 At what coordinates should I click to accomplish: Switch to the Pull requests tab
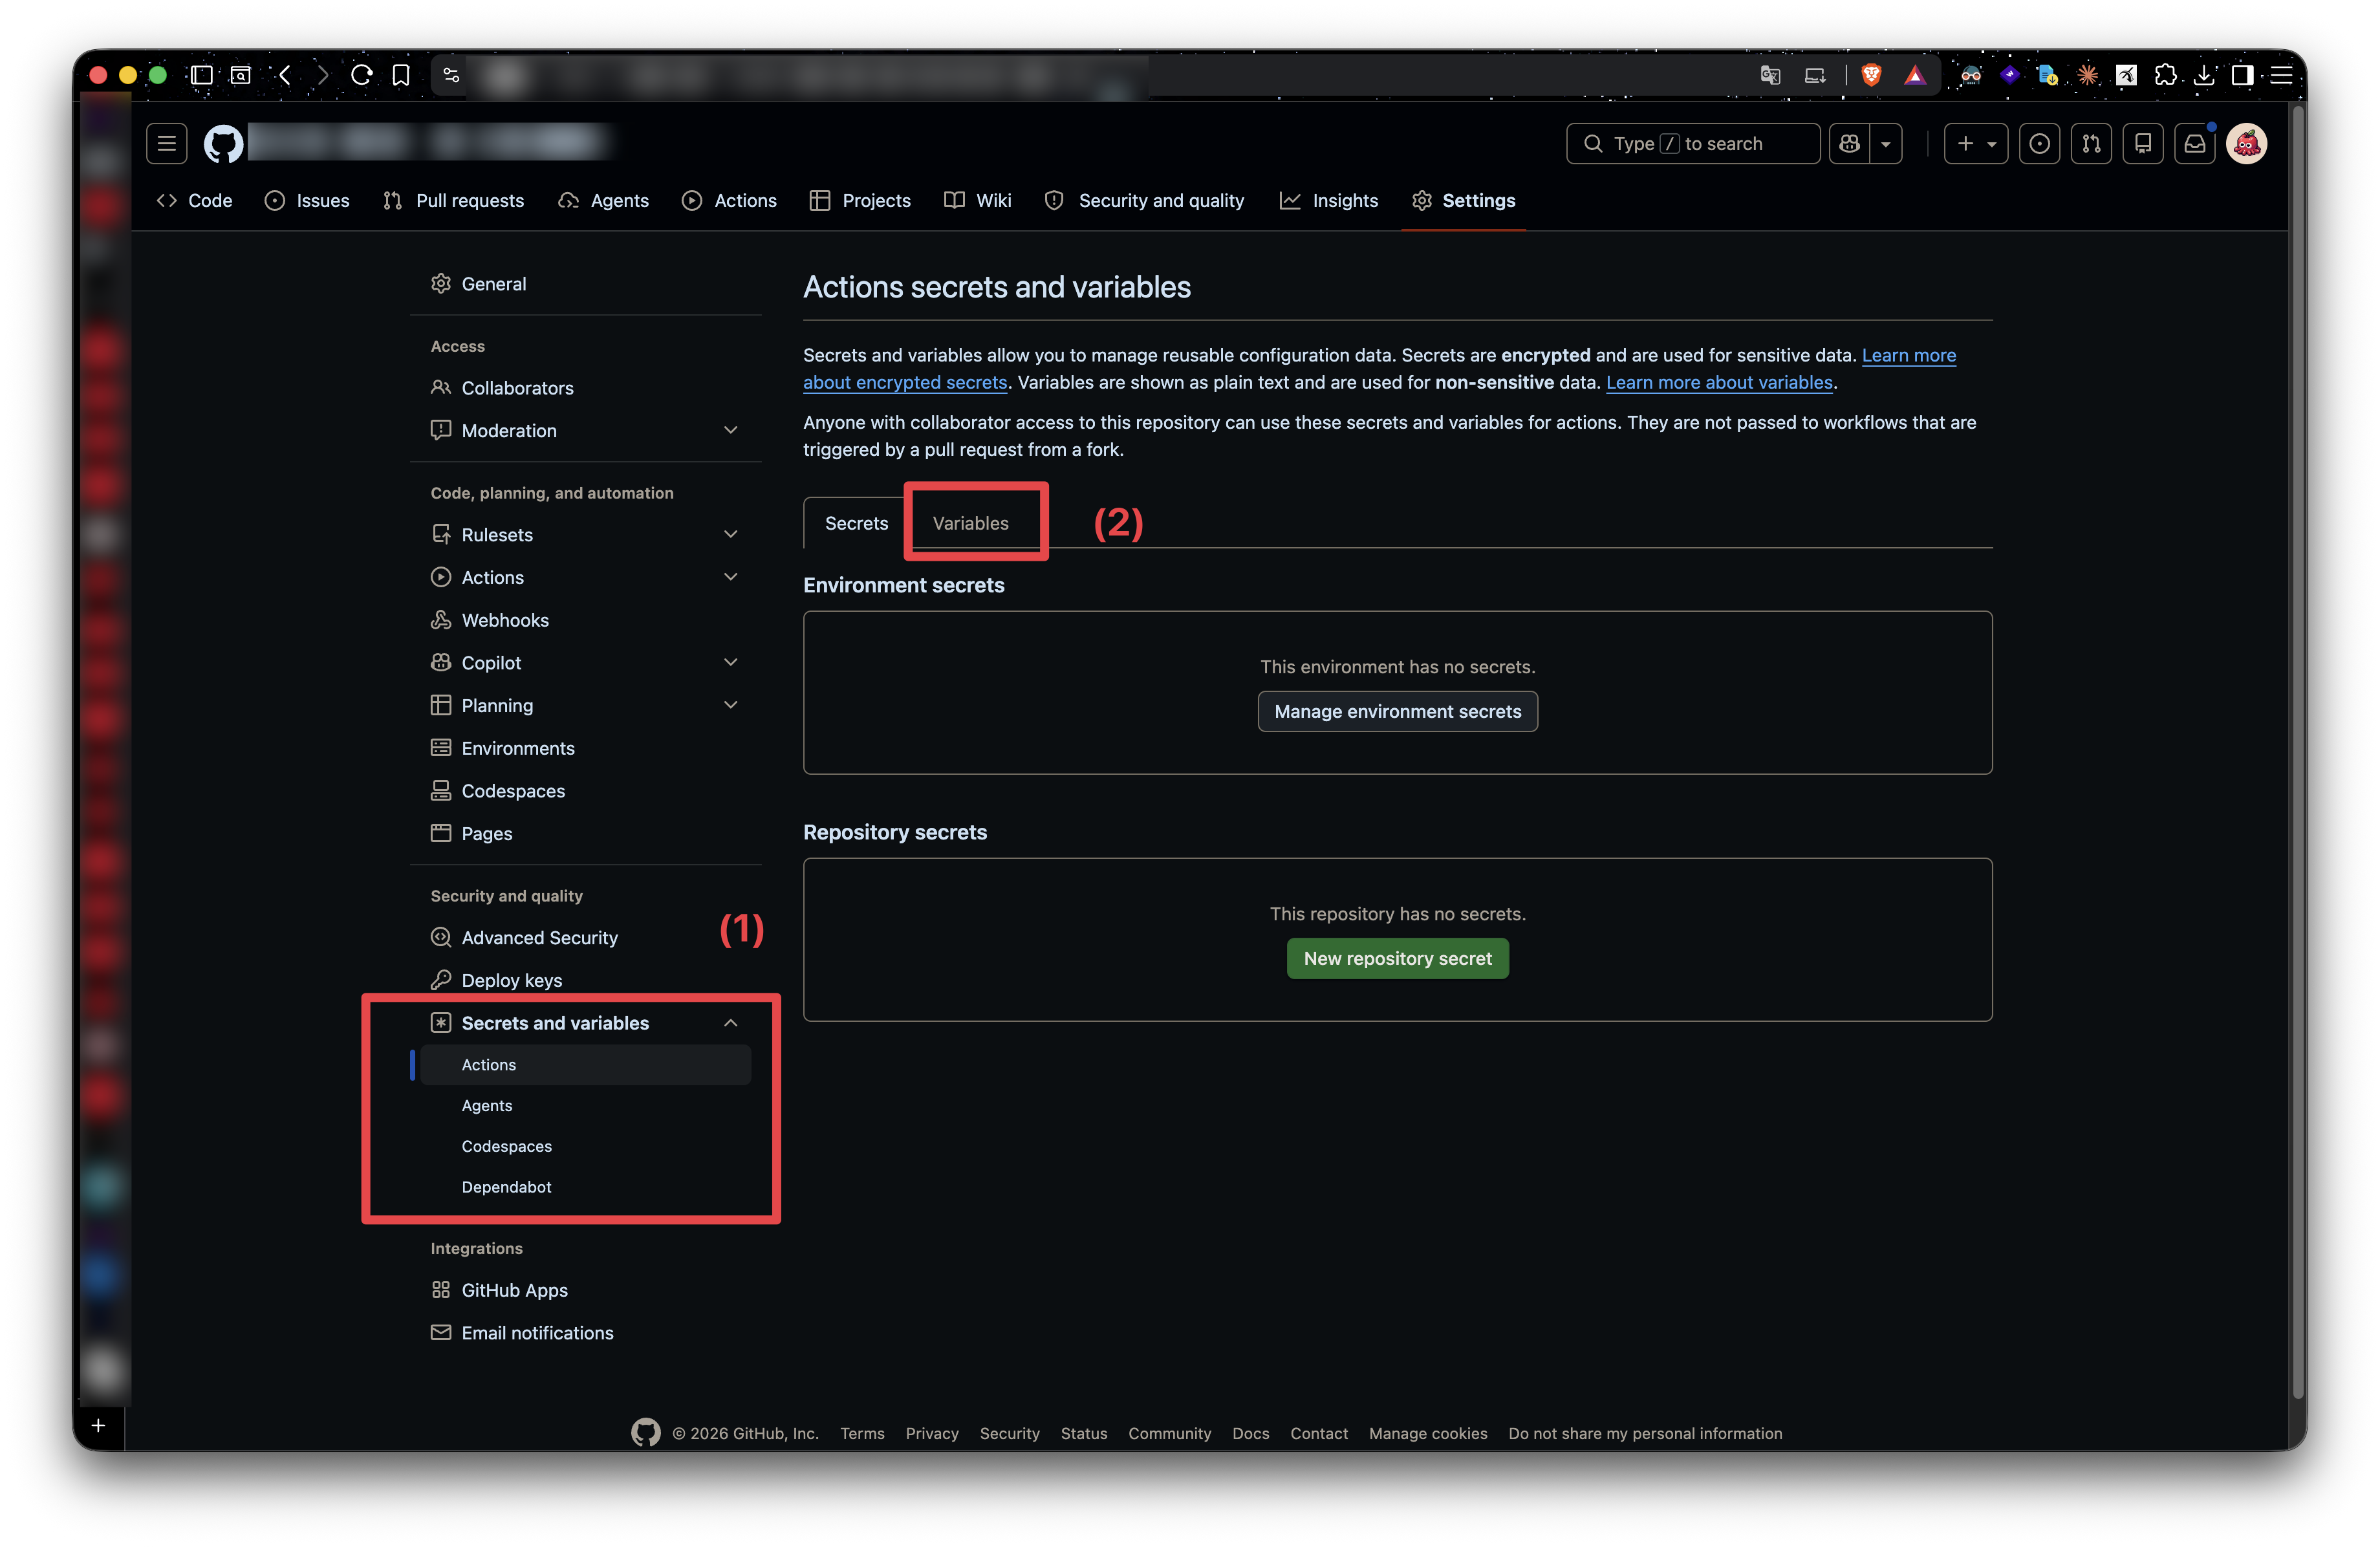pyautogui.click(x=453, y=201)
